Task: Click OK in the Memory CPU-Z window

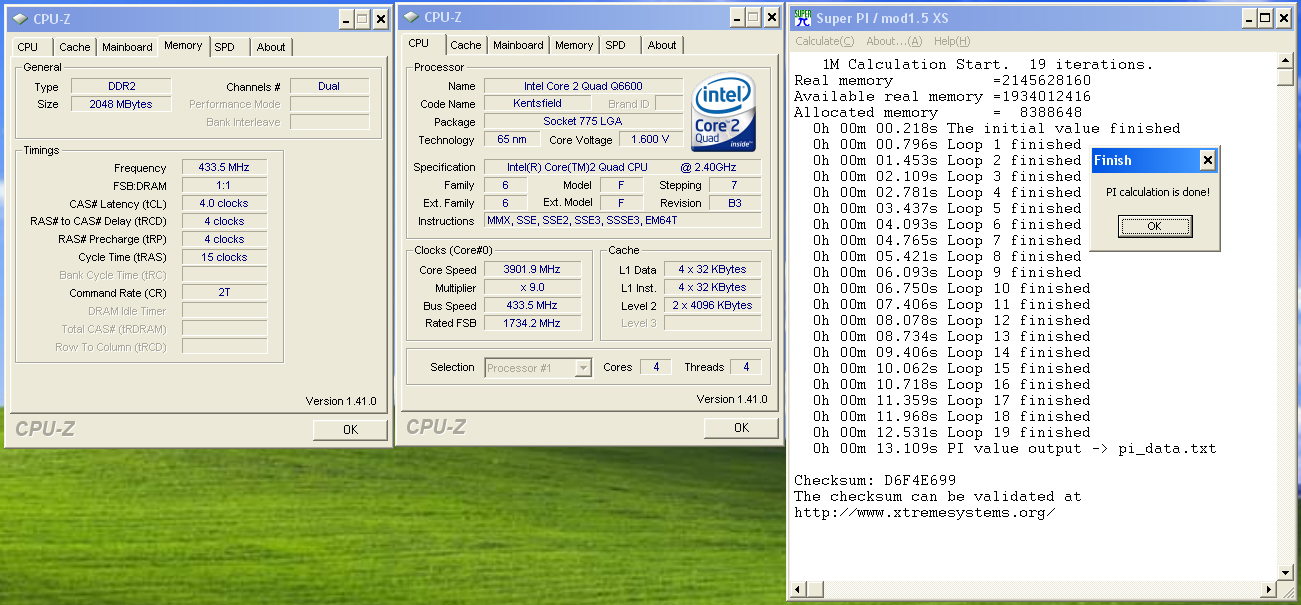Action: click(350, 429)
